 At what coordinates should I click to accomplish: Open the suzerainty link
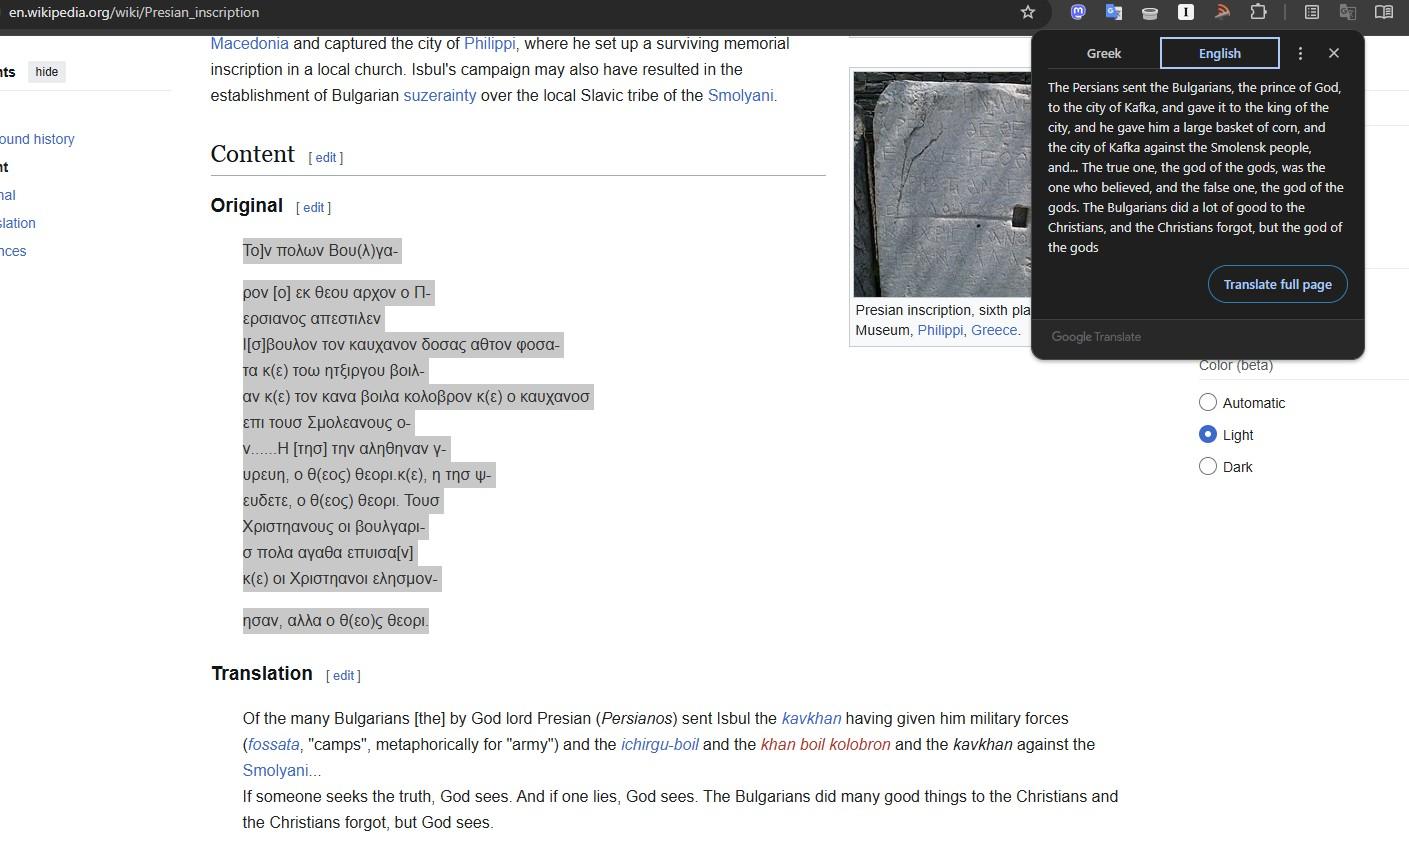coord(439,96)
